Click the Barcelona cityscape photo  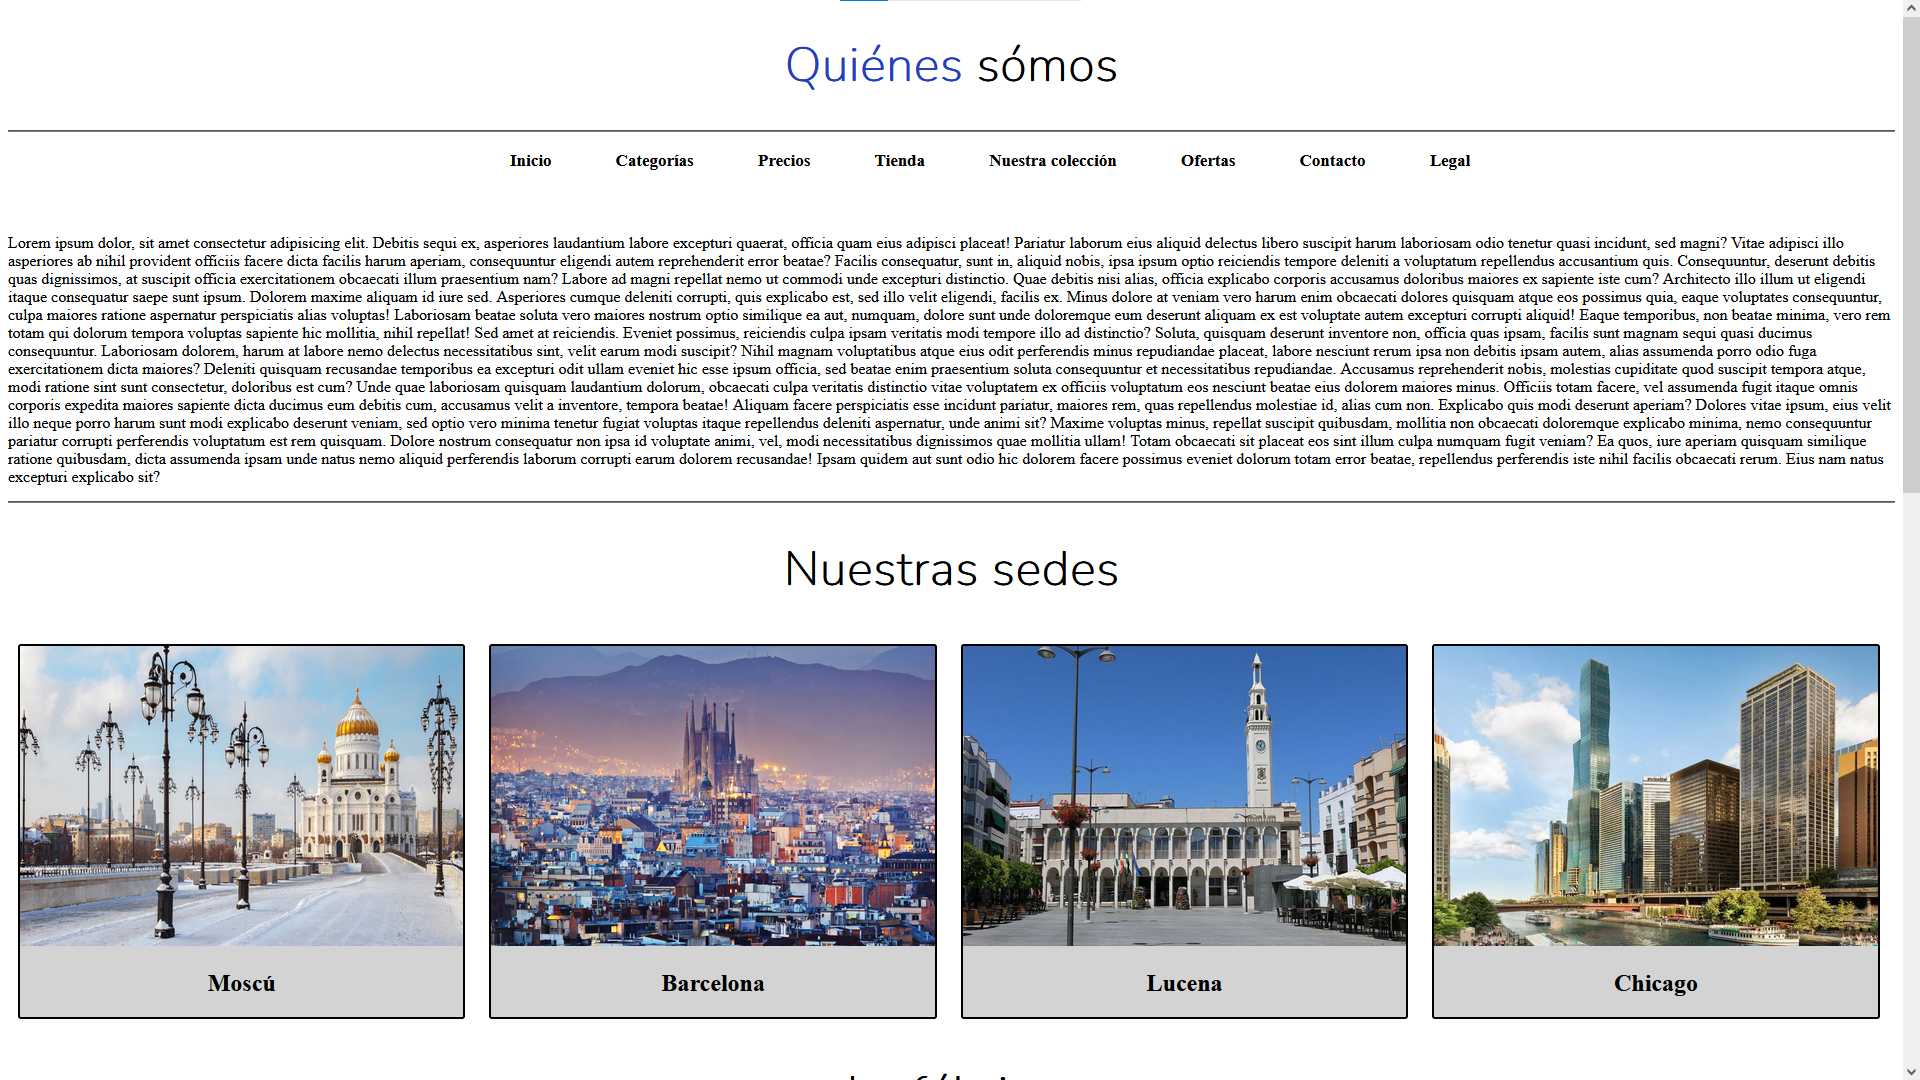tap(712, 796)
